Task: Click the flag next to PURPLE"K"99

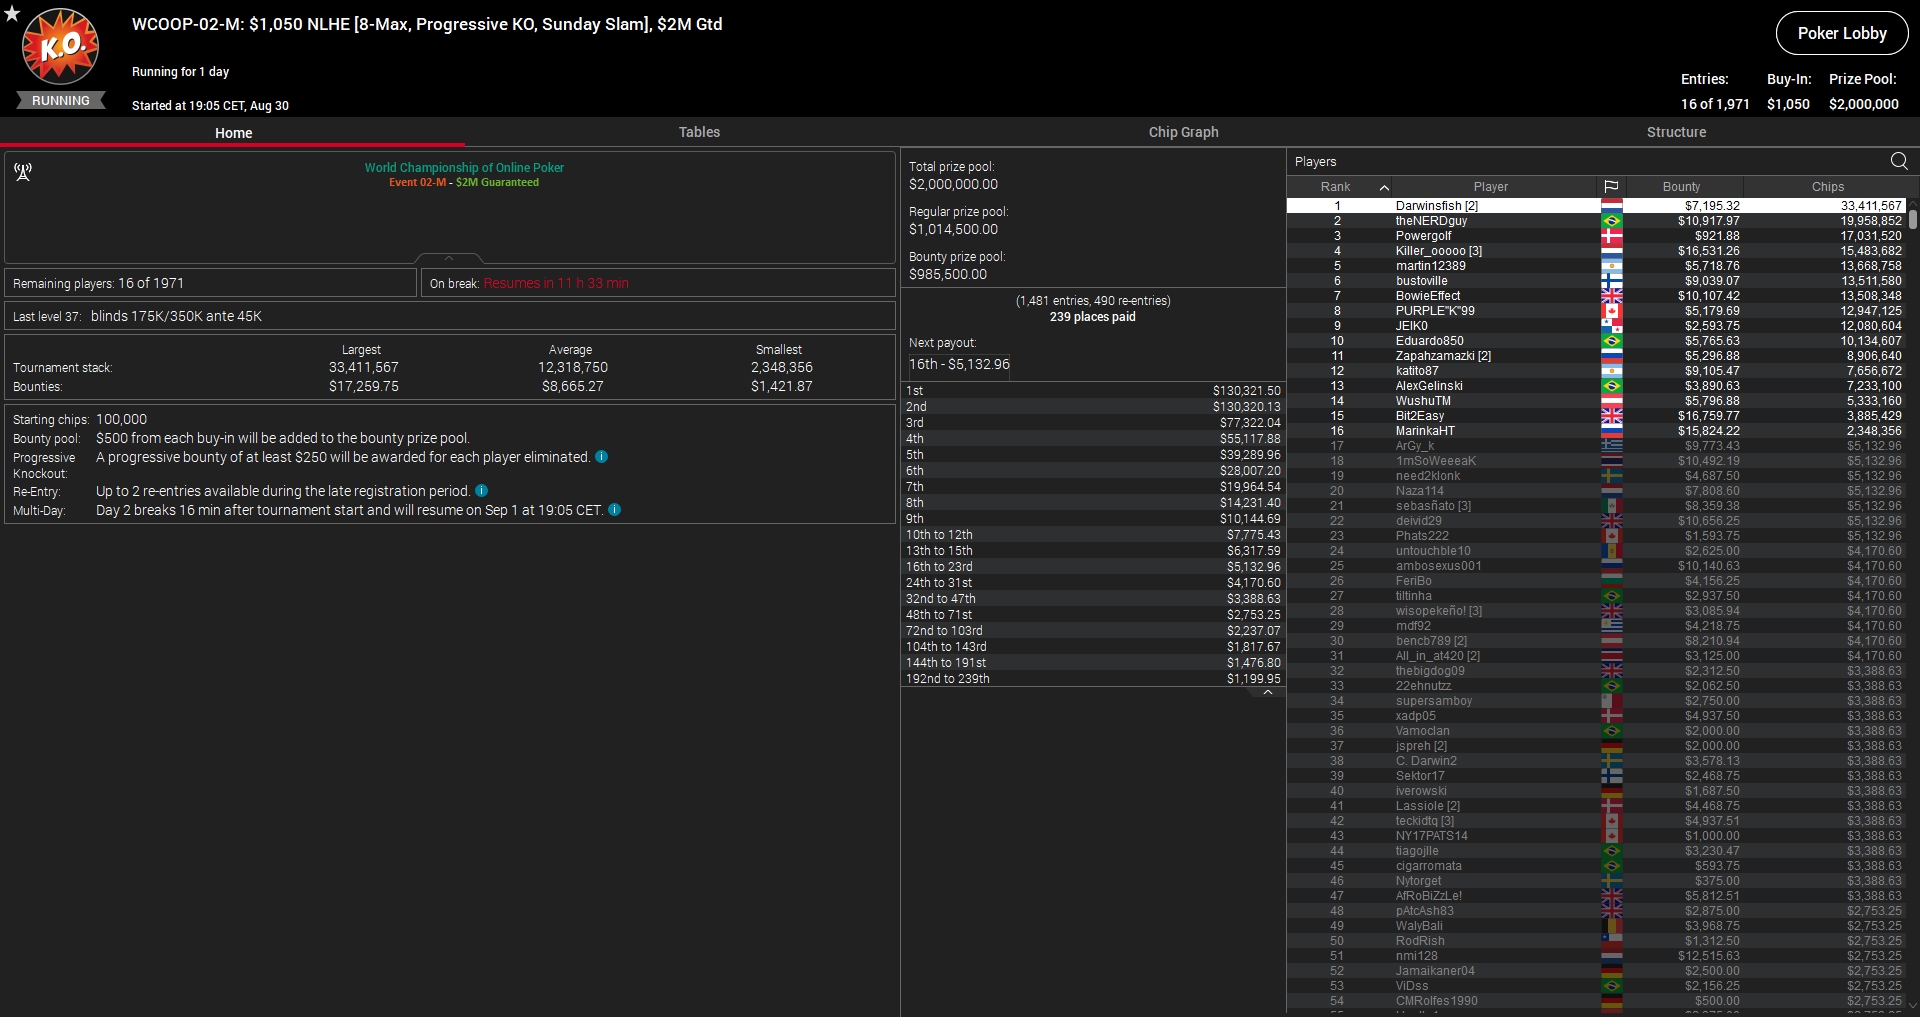Action: point(1611,311)
